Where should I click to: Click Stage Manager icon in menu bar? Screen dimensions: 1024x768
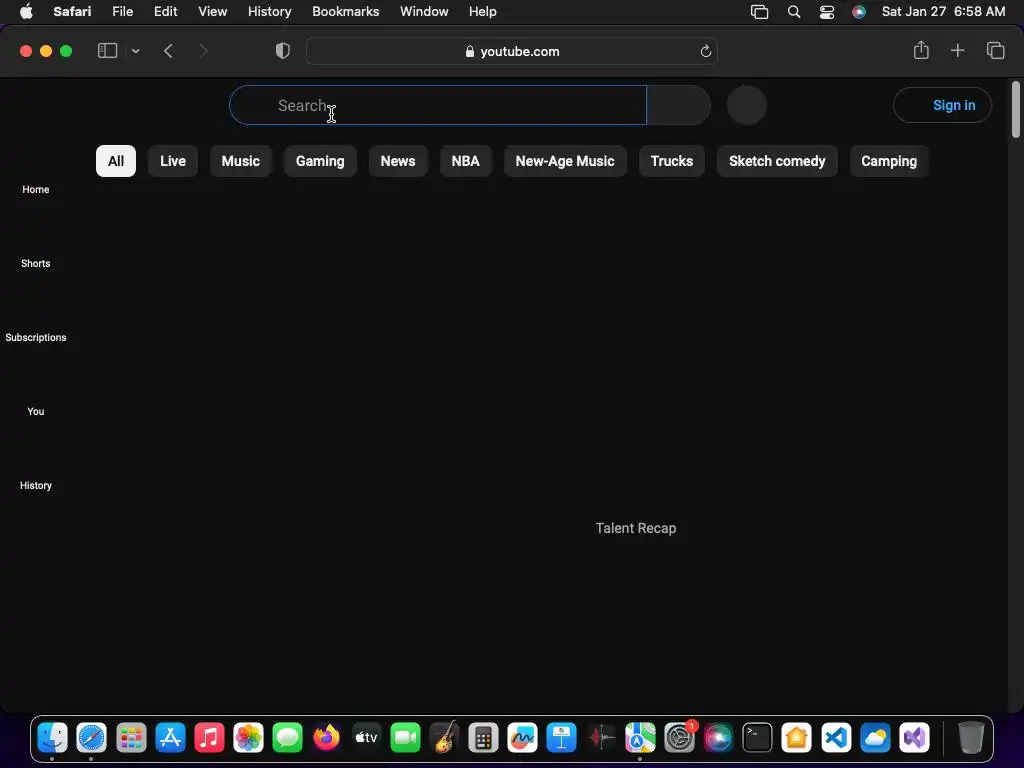click(760, 12)
